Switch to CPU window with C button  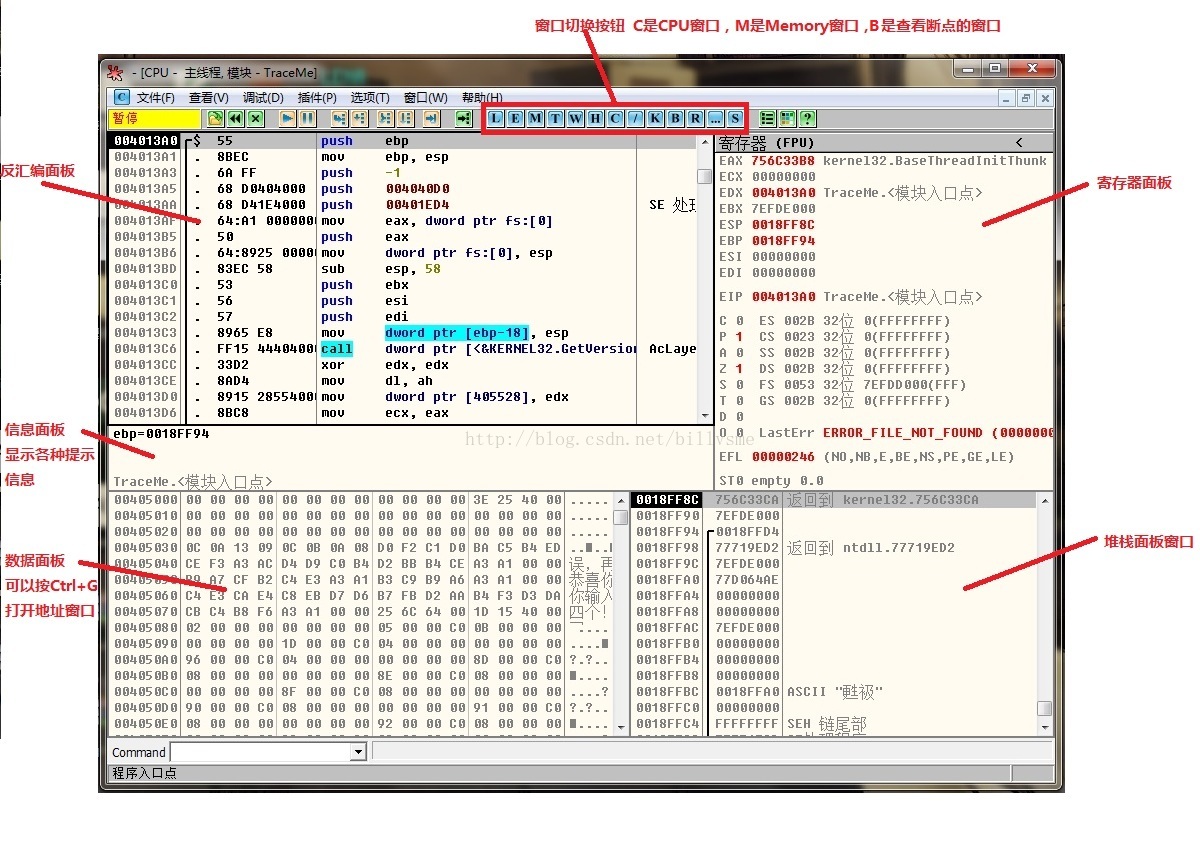point(616,118)
